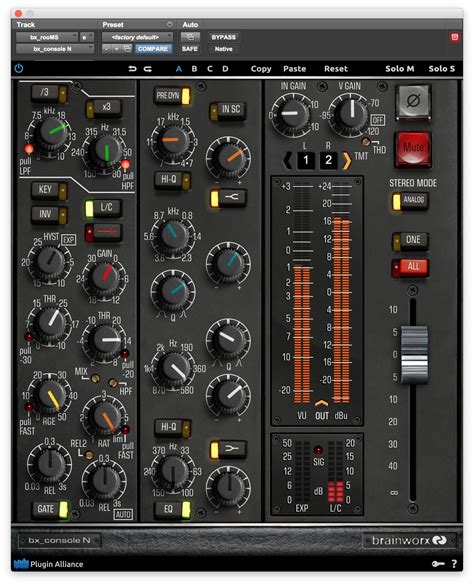Click the red compressor GAIN knob
474x585 pixels.
pyautogui.click(x=105, y=277)
